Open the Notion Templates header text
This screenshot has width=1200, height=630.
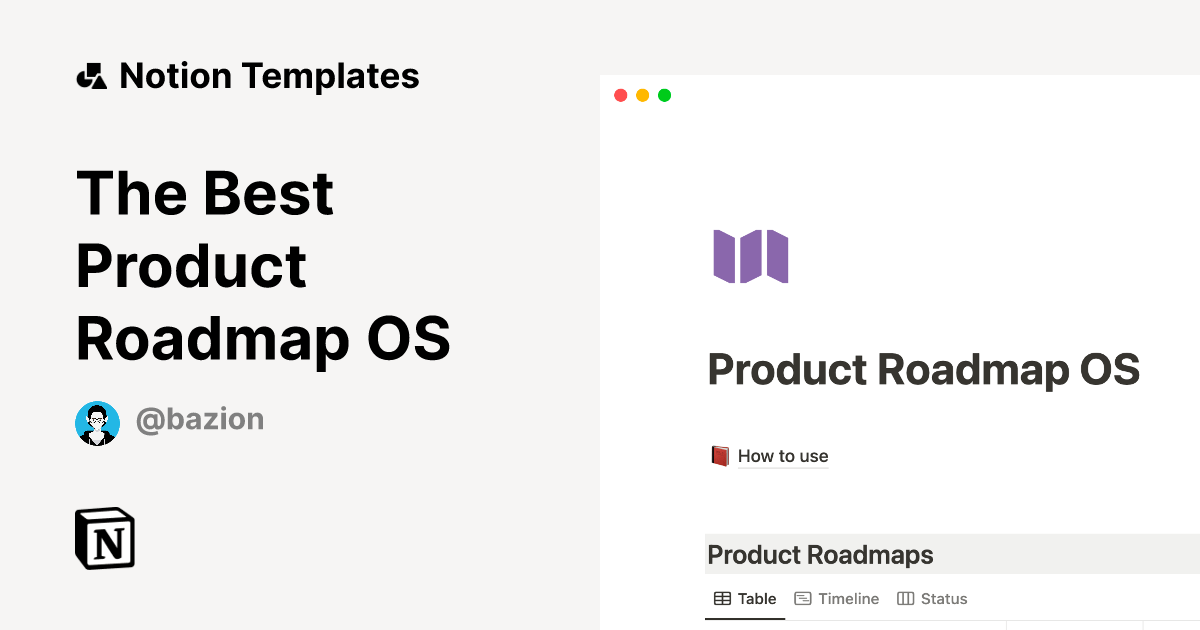pos(269,76)
